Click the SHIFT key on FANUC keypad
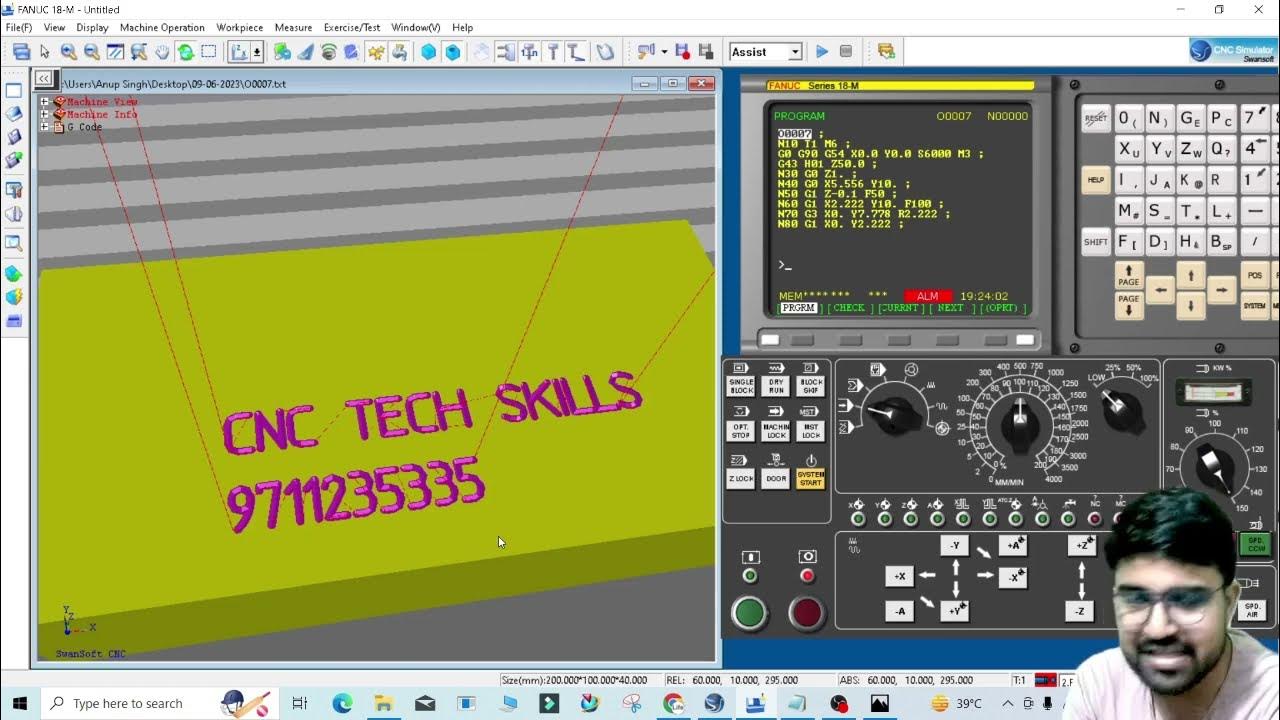Screen dimensions: 1280x720 1096,242
